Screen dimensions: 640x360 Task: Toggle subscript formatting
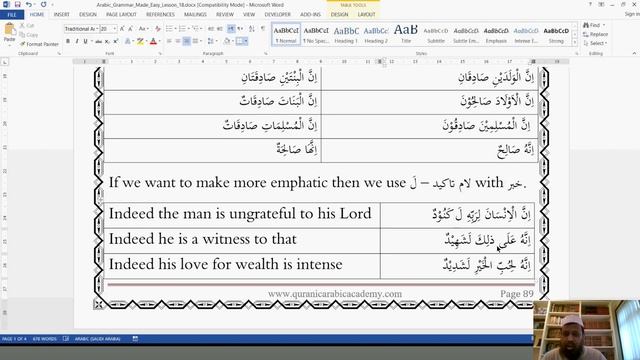pyautogui.click(x=107, y=41)
